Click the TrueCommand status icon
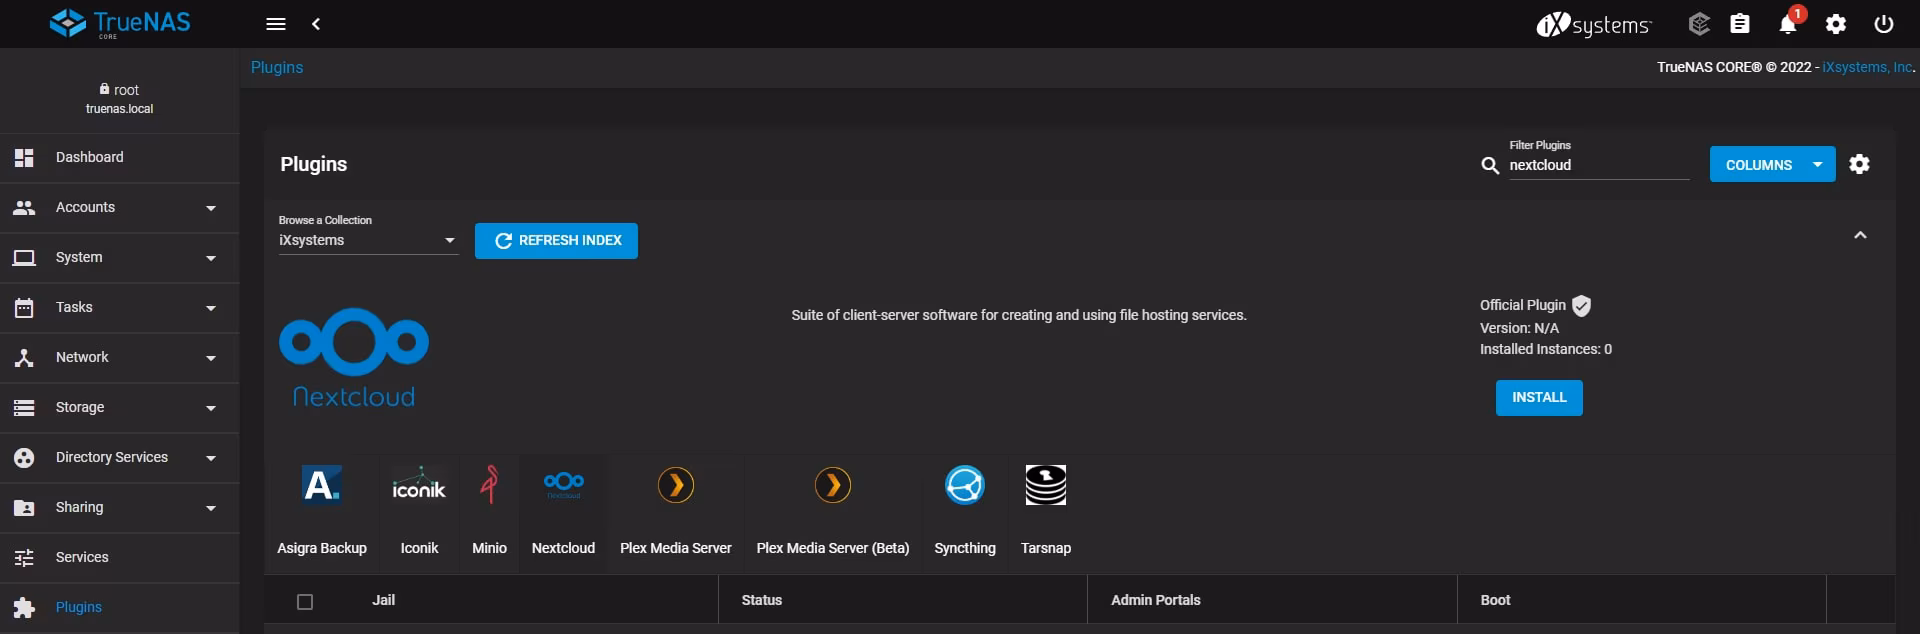This screenshot has width=1920, height=634. click(1699, 24)
